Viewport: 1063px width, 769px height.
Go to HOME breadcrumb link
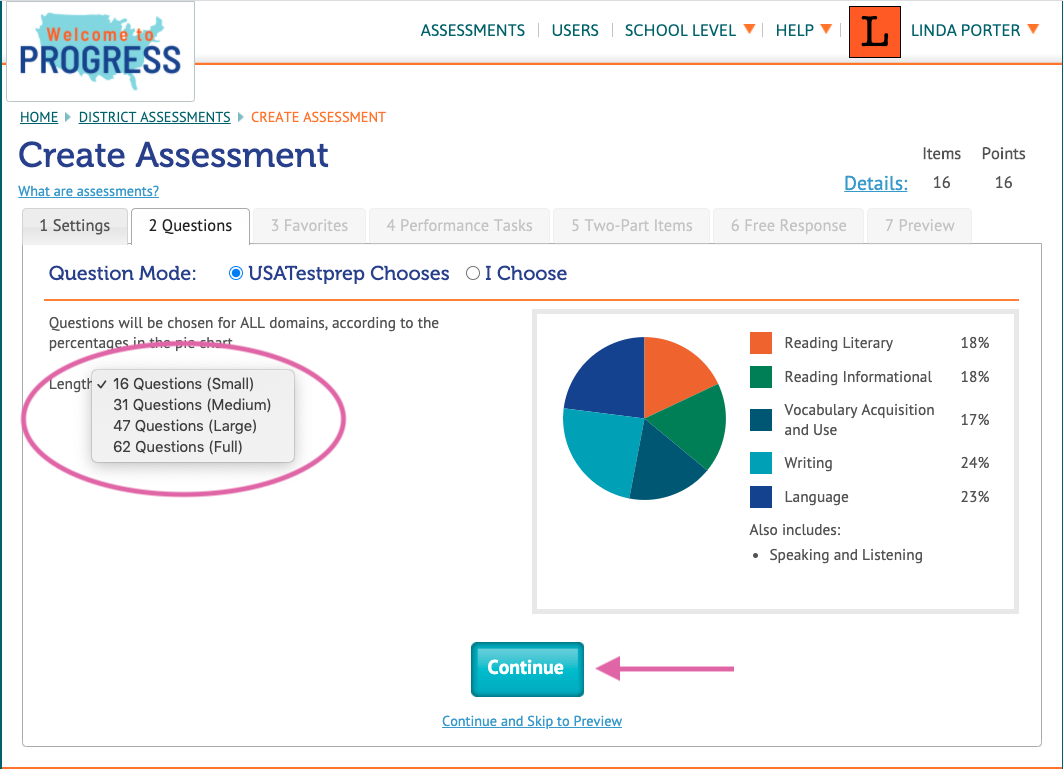[39, 117]
